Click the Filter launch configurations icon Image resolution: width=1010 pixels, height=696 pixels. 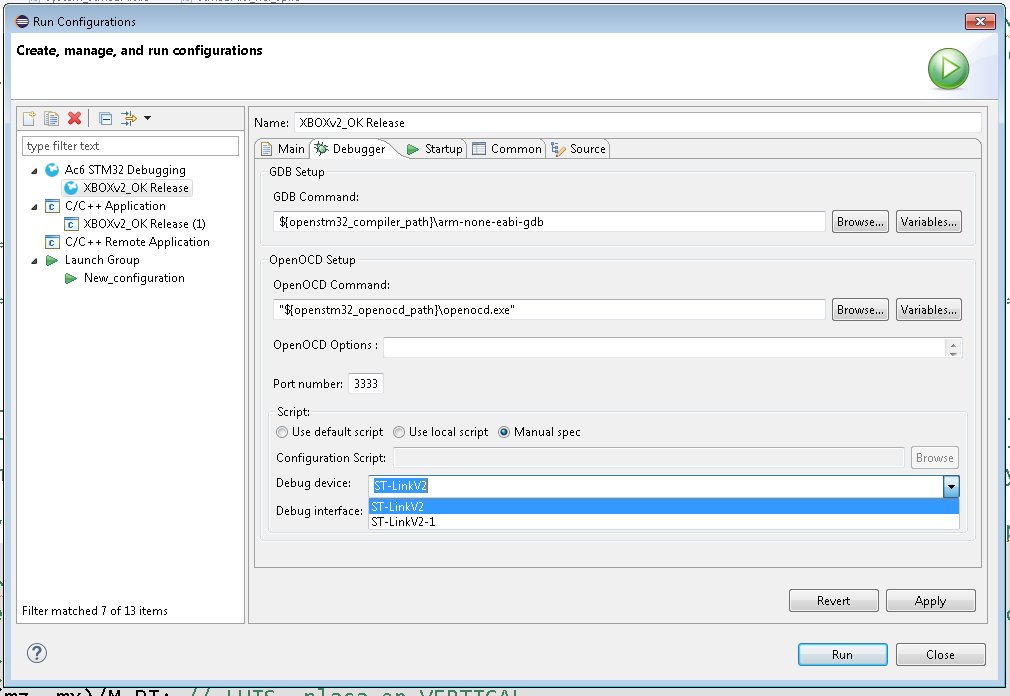(129, 118)
